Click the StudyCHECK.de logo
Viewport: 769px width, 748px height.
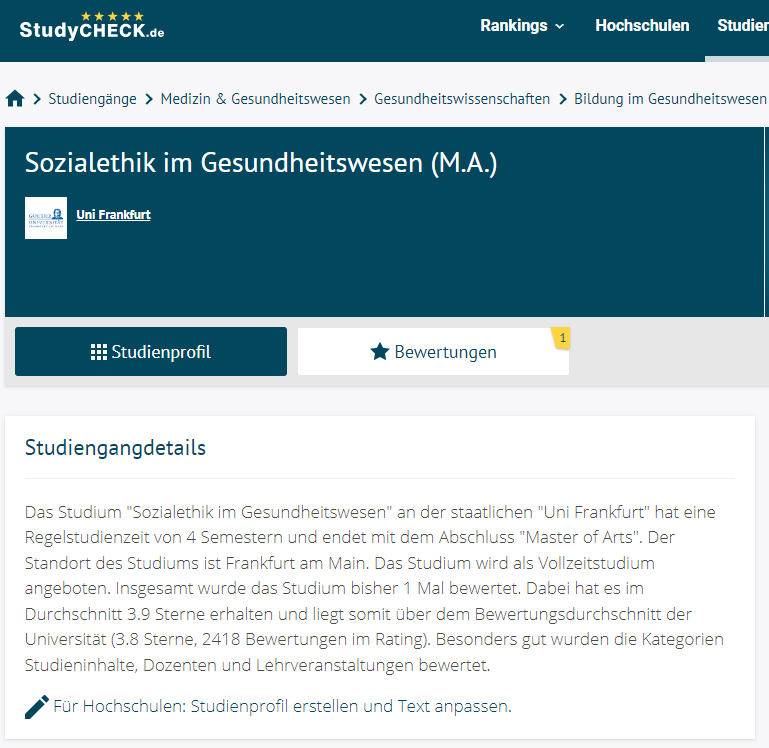[x=92, y=31]
